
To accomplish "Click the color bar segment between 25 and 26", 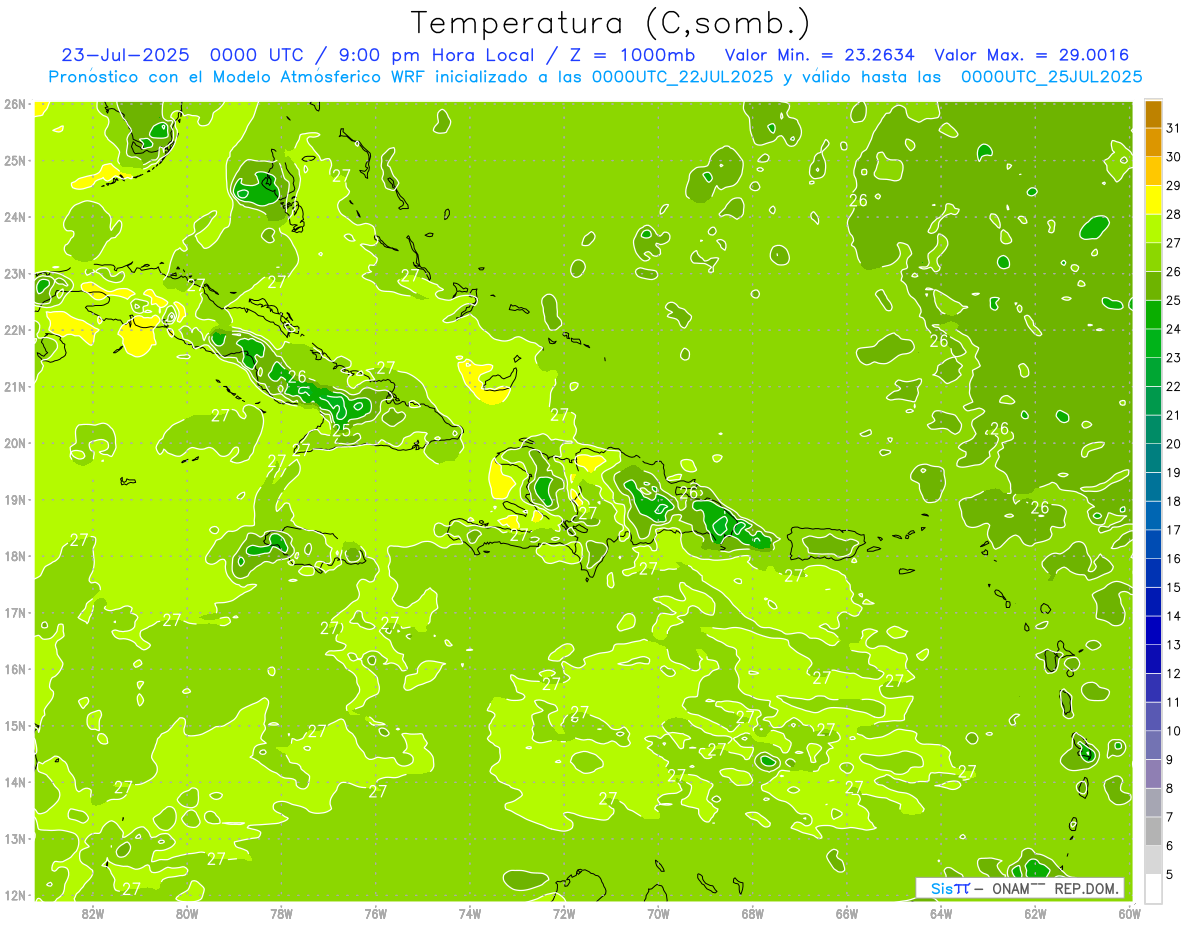I will click(1153, 286).
